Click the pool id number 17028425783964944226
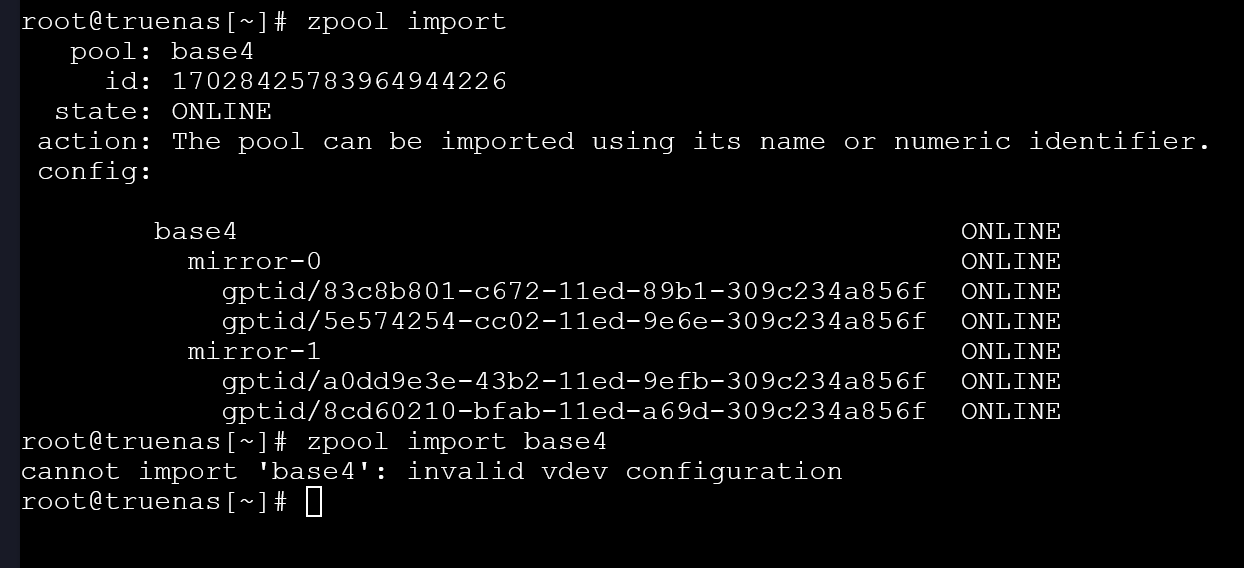This screenshot has height=568, width=1244. [339, 81]
